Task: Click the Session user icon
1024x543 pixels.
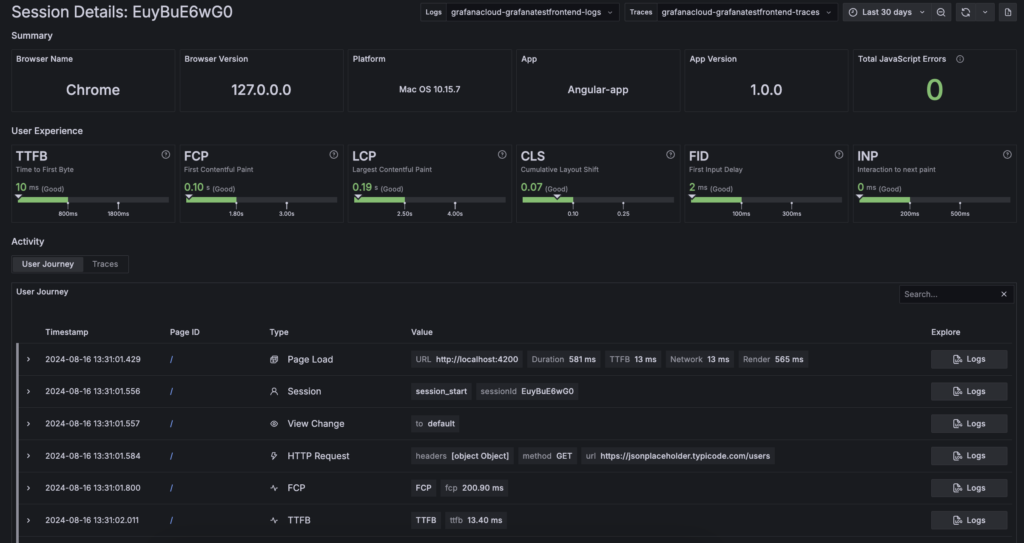Action: (274, 391)
